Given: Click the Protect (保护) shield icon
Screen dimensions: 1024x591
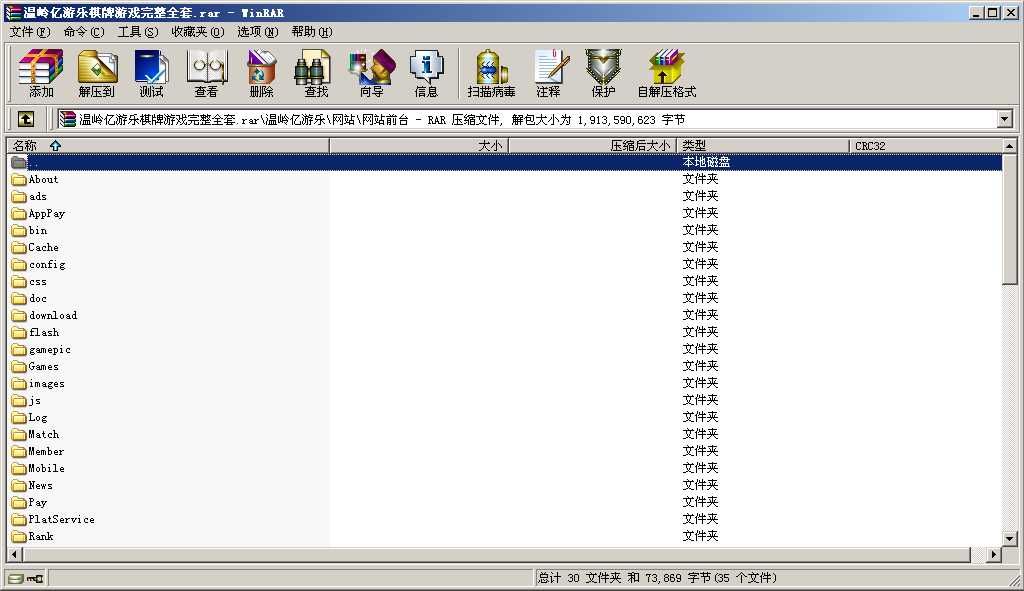Looking at the screenshot, I should (603, 72).
